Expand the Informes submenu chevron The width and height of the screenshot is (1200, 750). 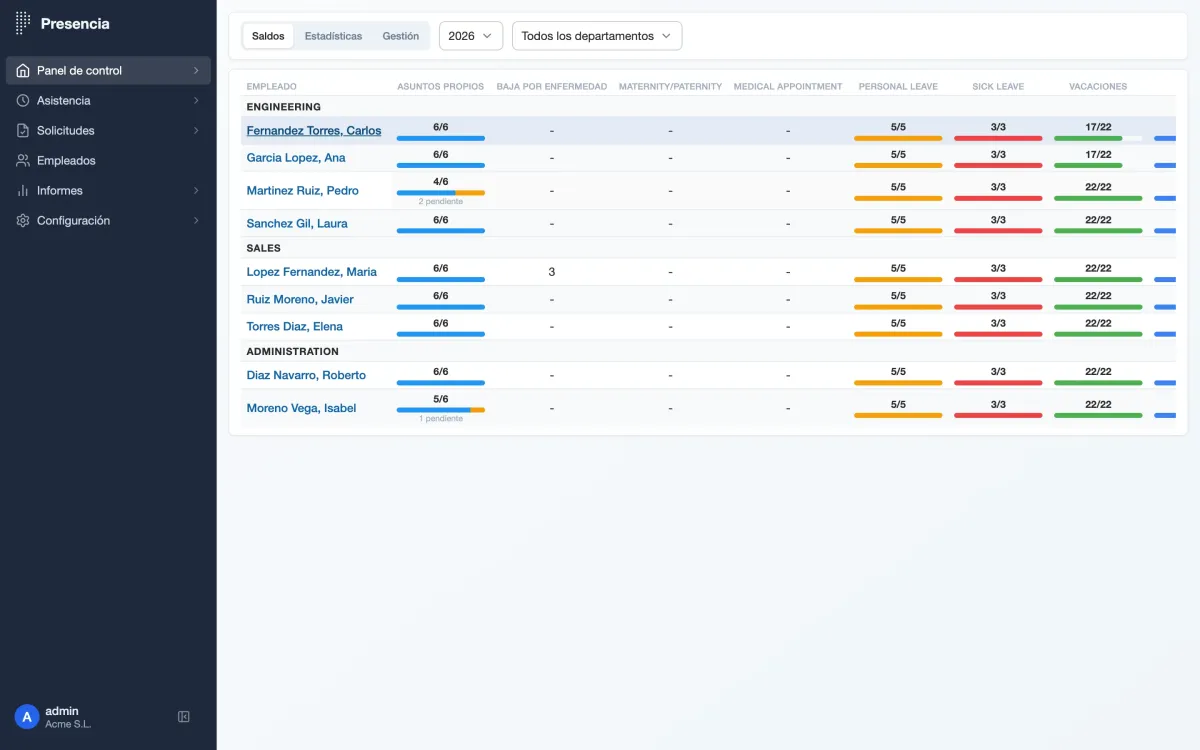tap(196, 191)
